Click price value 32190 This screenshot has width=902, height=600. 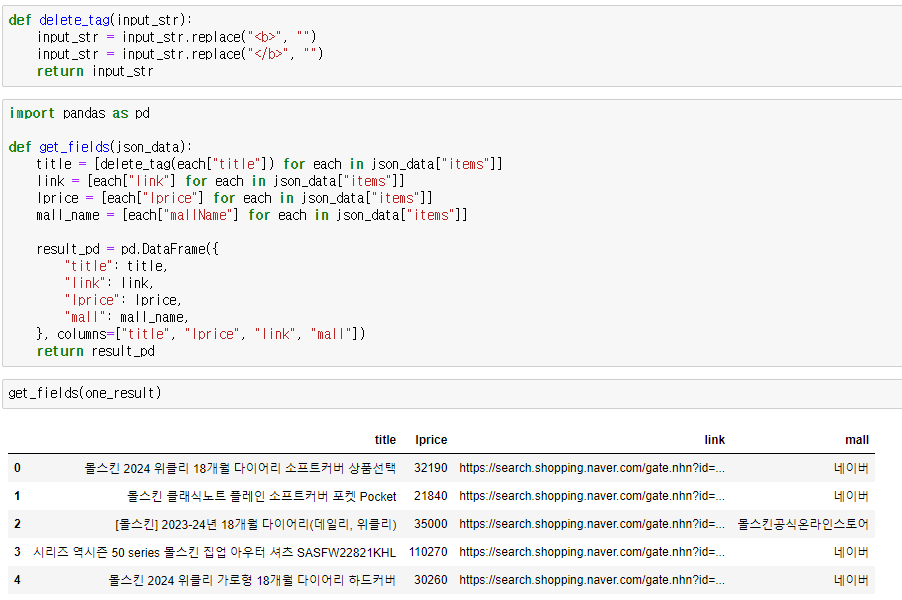[430, 468]
